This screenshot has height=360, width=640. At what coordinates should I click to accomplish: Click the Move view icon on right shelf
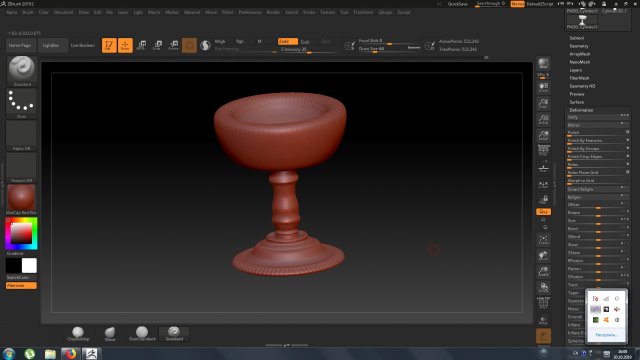click(x=543, y=256)
